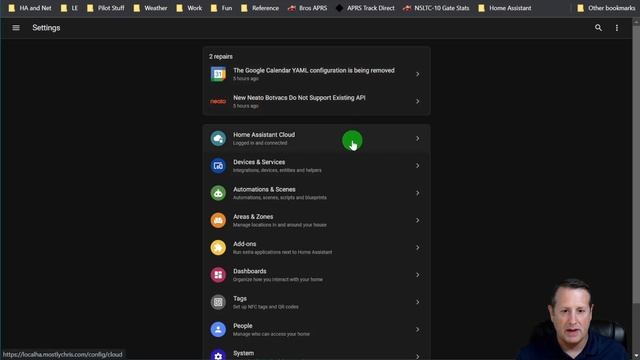The width and height of the screenshot is (640, 360).
Task: Click the chevron for Dashboards
Action: [x=418, y=275]
